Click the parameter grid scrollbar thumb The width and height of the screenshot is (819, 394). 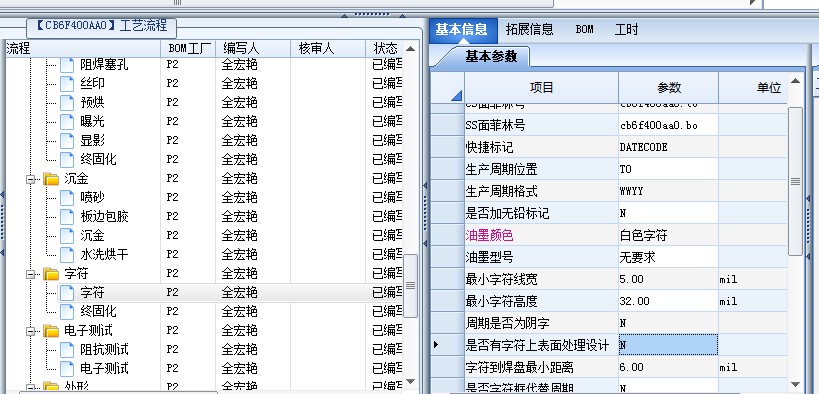(x=795, y=181)
